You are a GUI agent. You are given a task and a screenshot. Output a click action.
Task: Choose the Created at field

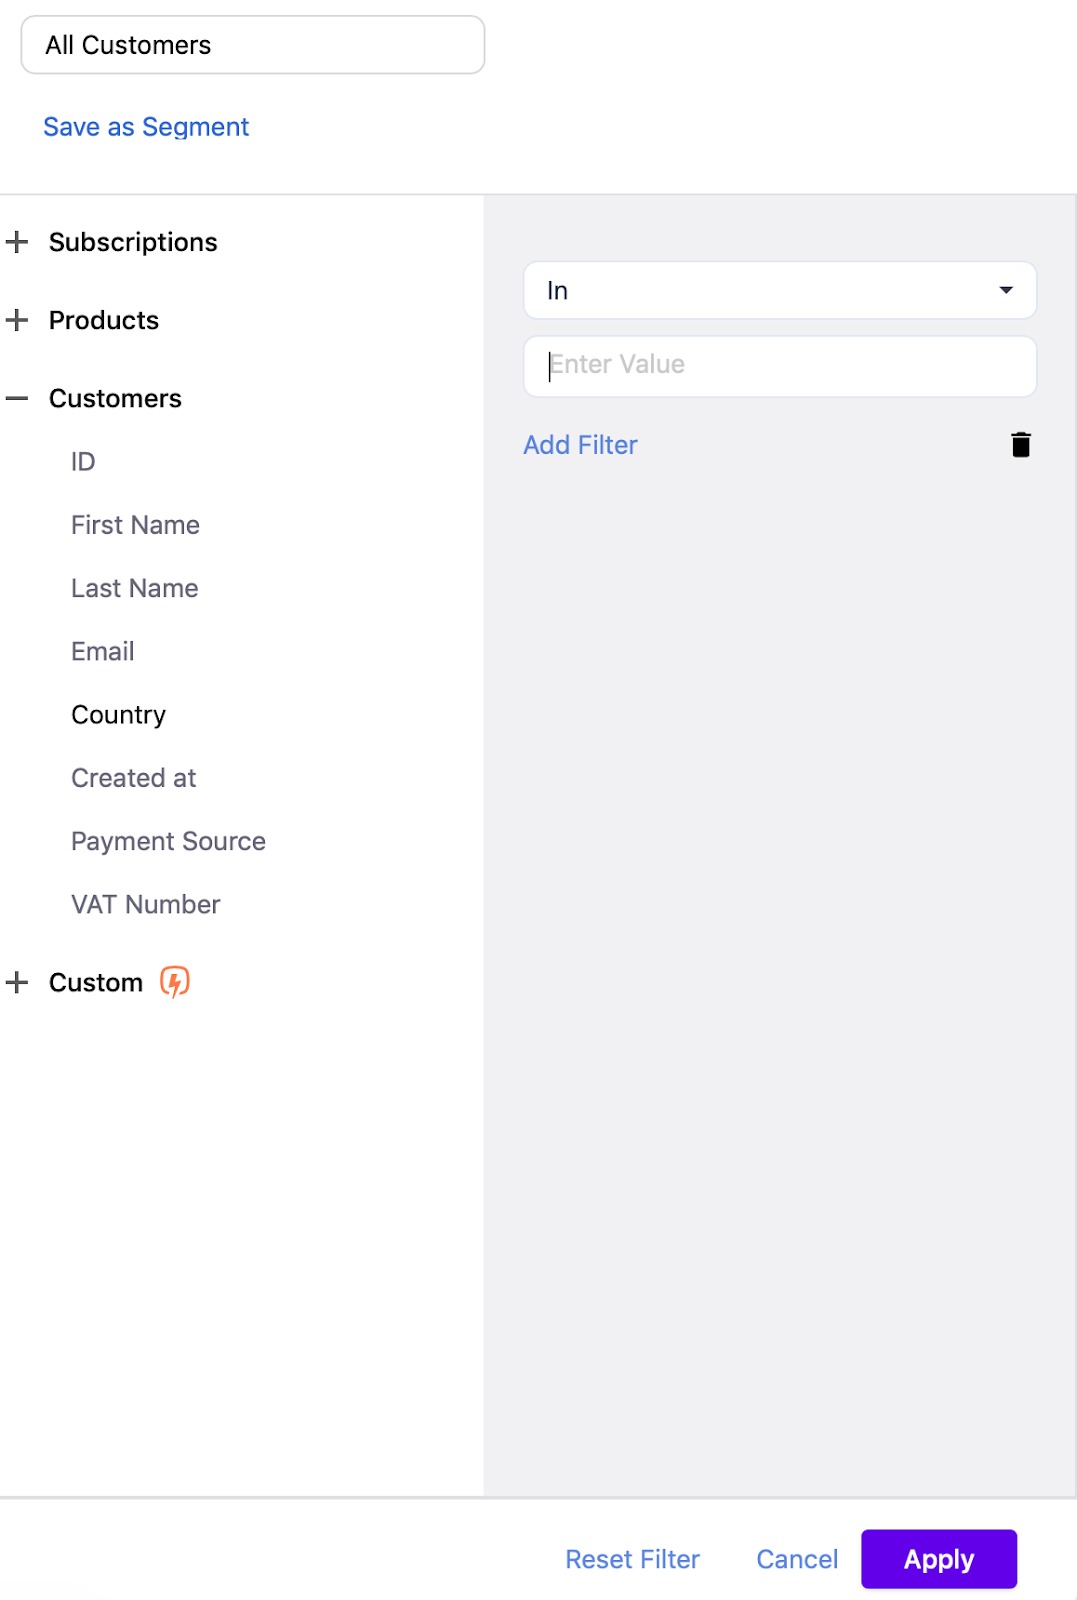pos(133,778)
